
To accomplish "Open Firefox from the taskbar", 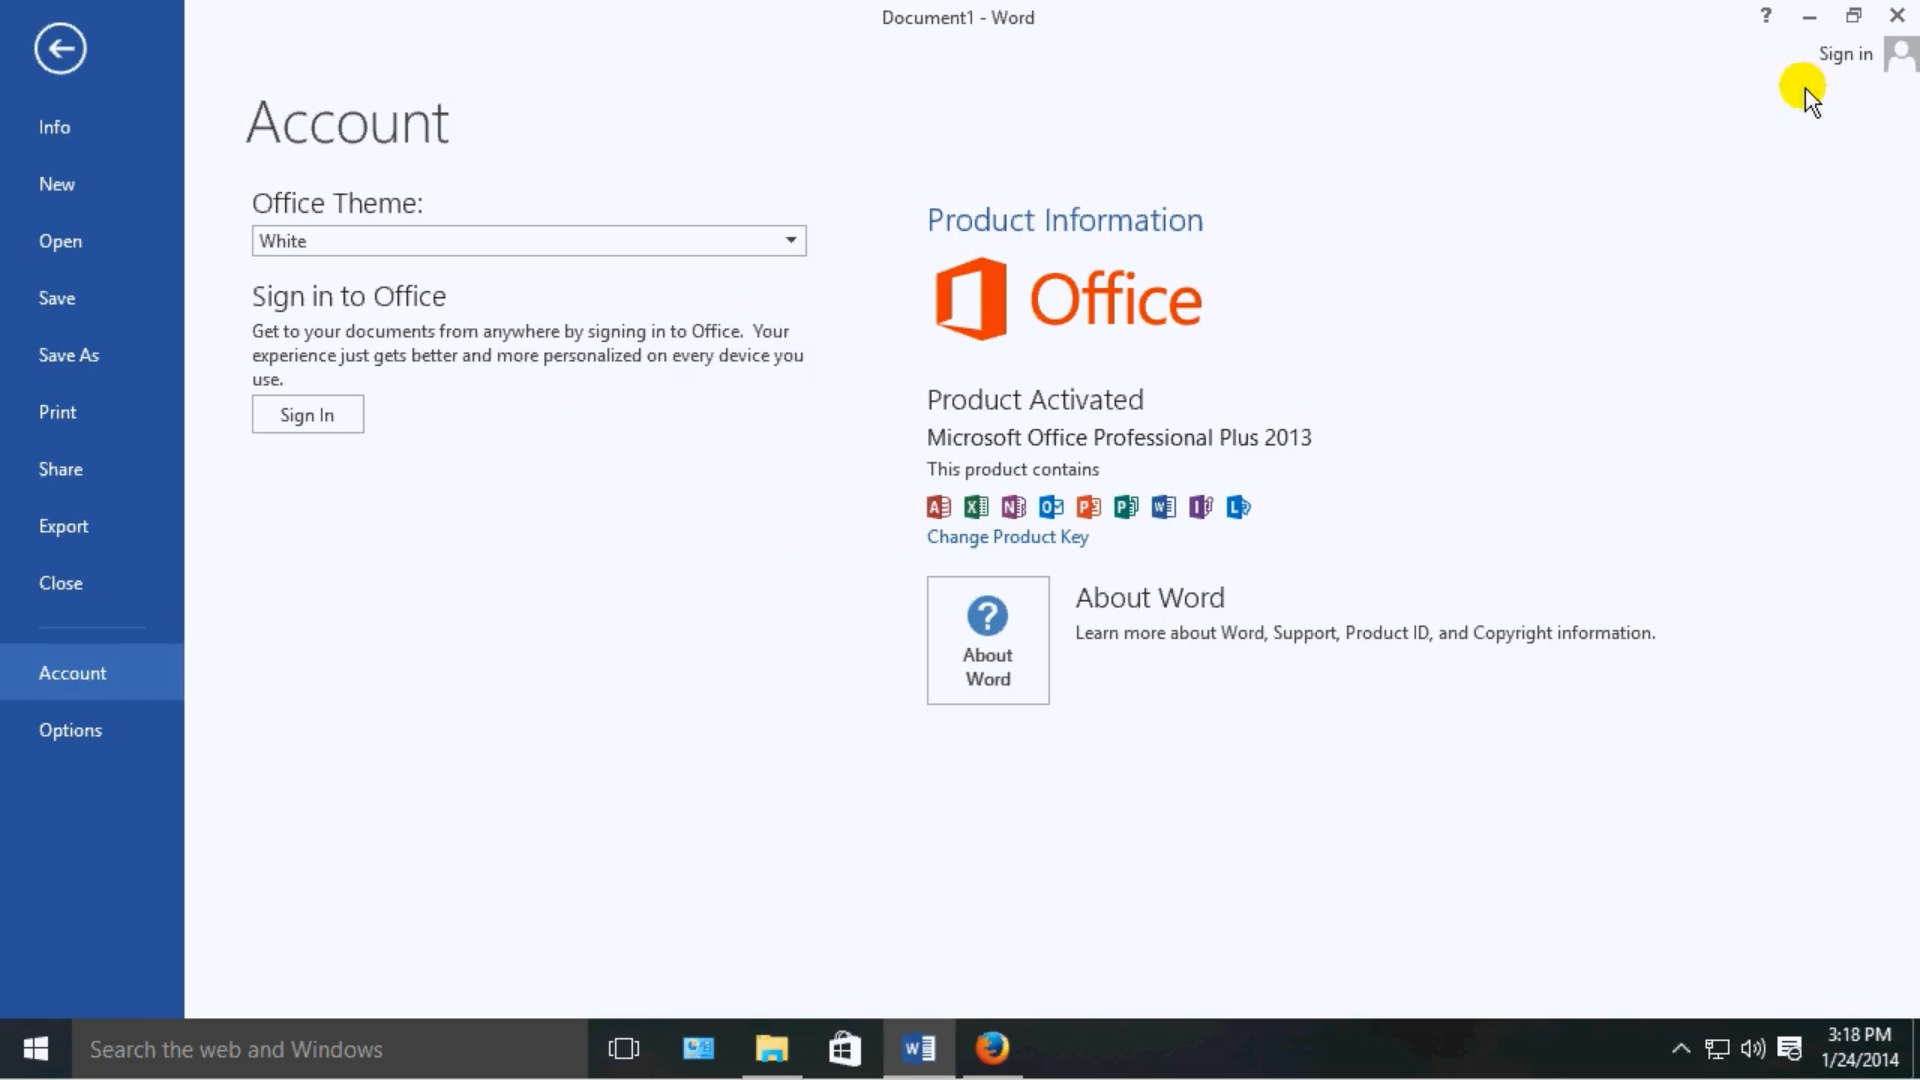I will pos(993,1048).
